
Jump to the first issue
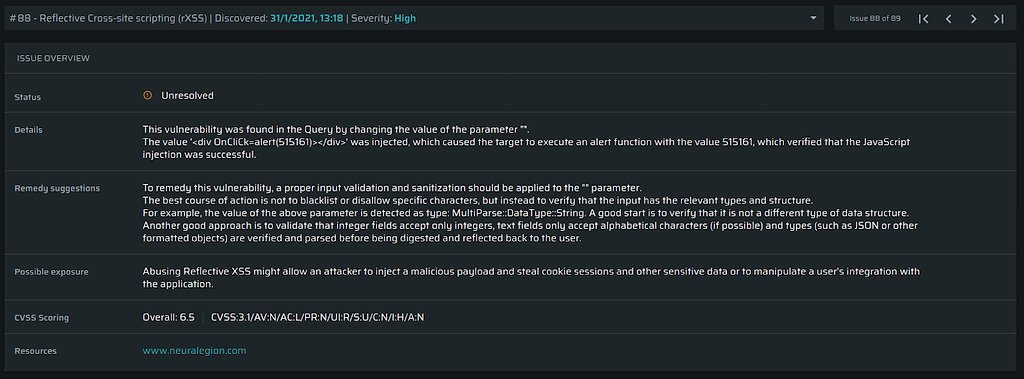pyautogui.click(x=923, y=19)
